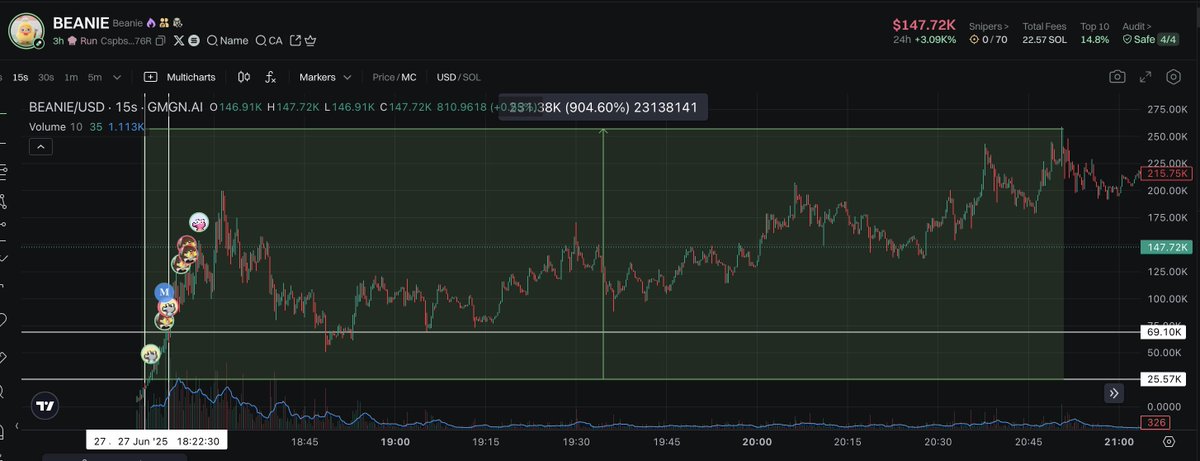Switch denomination to SOL
The image size is (1200, 461).
(471, 77)
